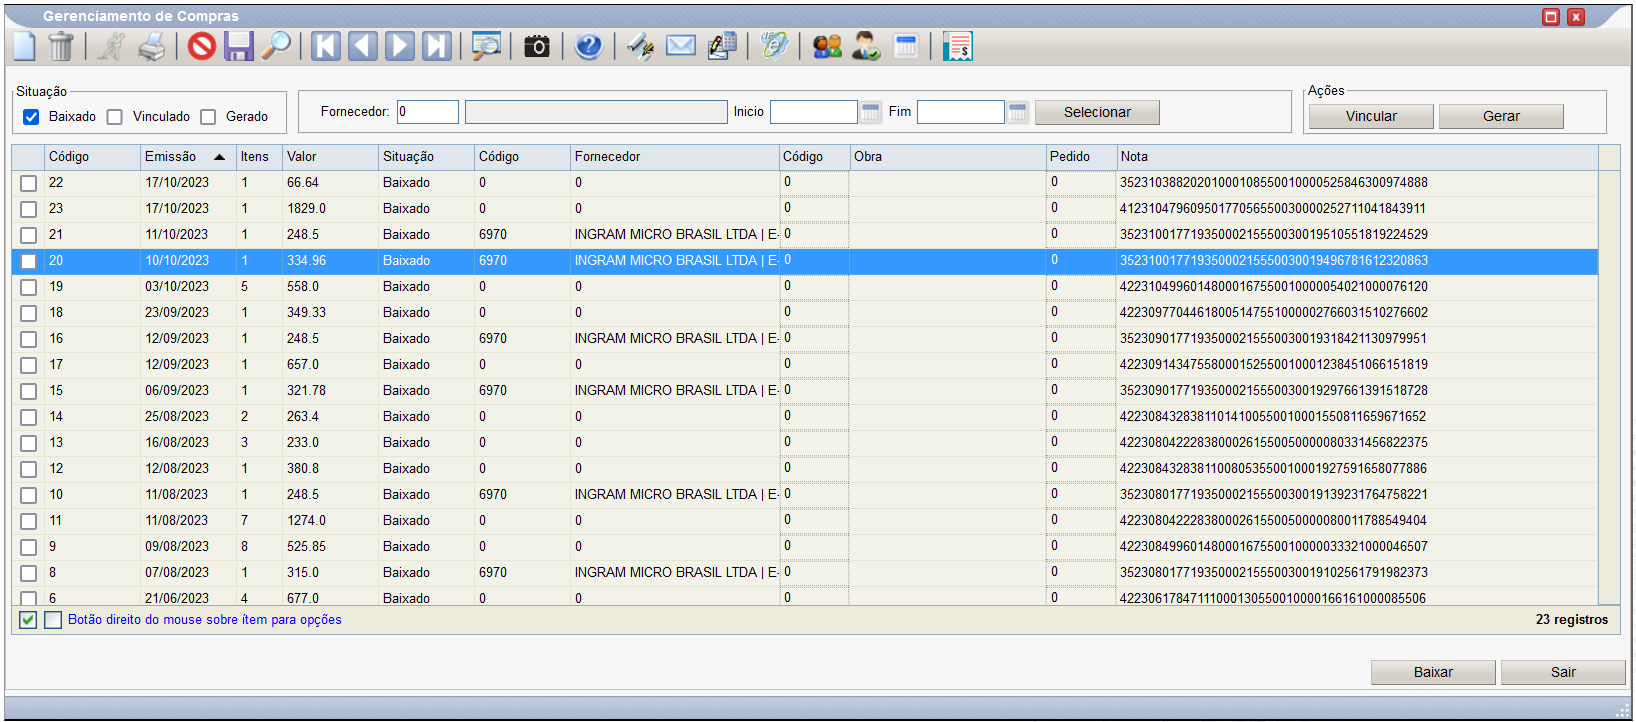
Task: Open help with the question mark icon
Action: click(x=588, y=46)
